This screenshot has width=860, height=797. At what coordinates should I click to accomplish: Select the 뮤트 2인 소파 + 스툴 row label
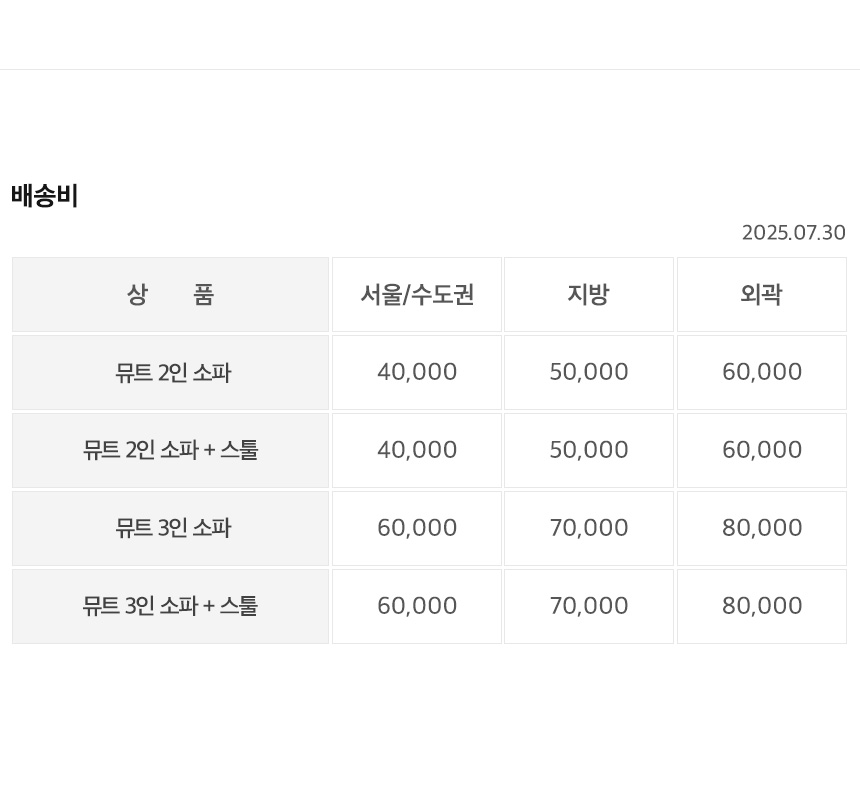point(170,451)
